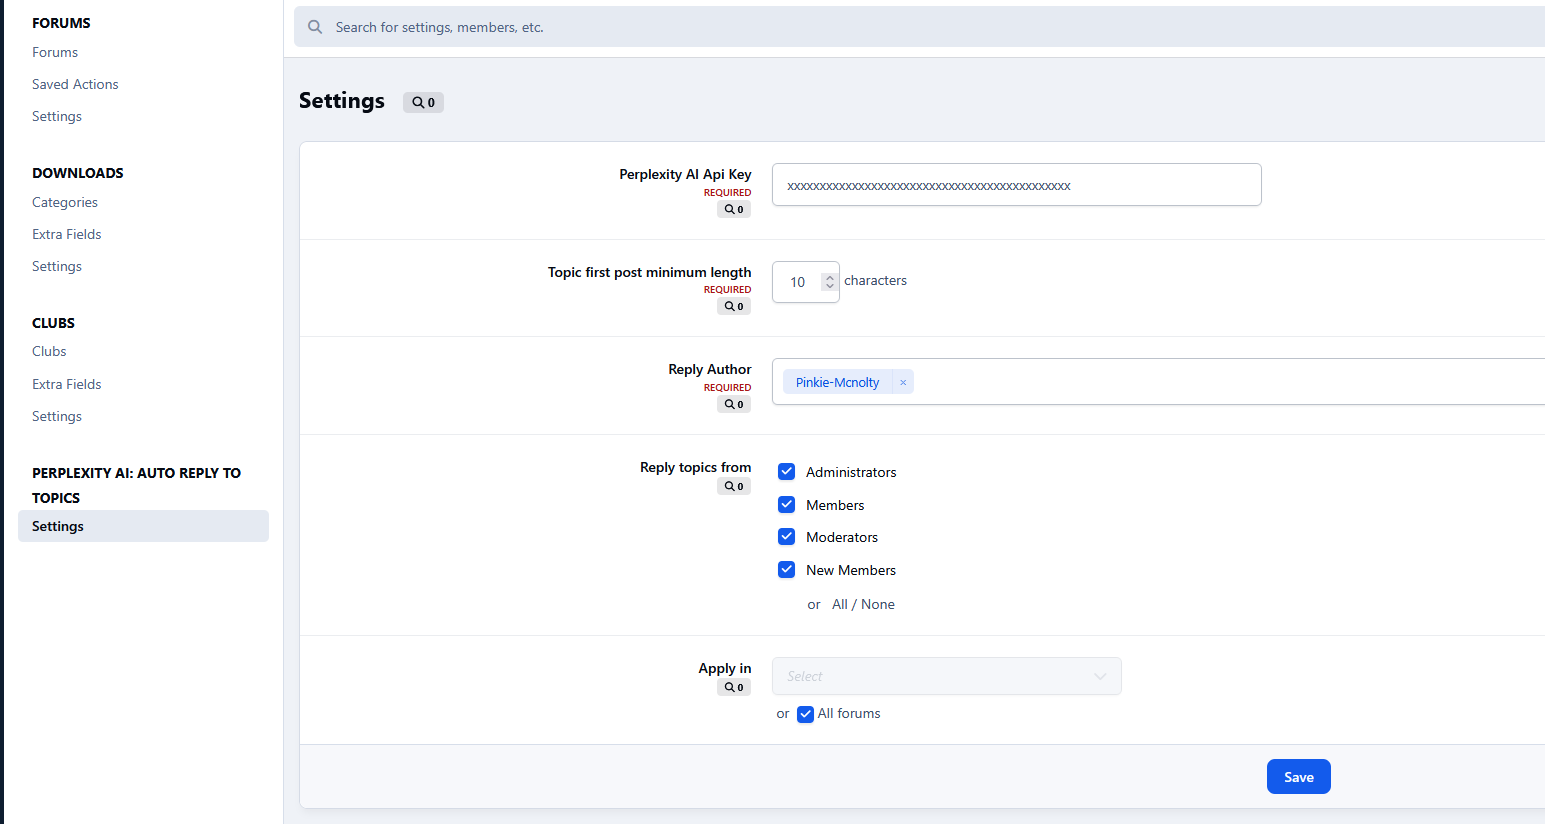Open Forums in the sidebar
The width and height of the screenshot is (1545, 824).
[x=55, y=52]
